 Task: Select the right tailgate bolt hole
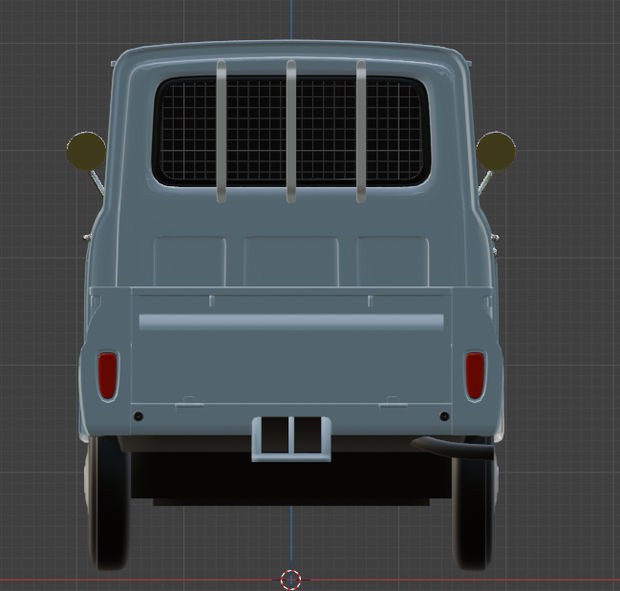point(444,416)
